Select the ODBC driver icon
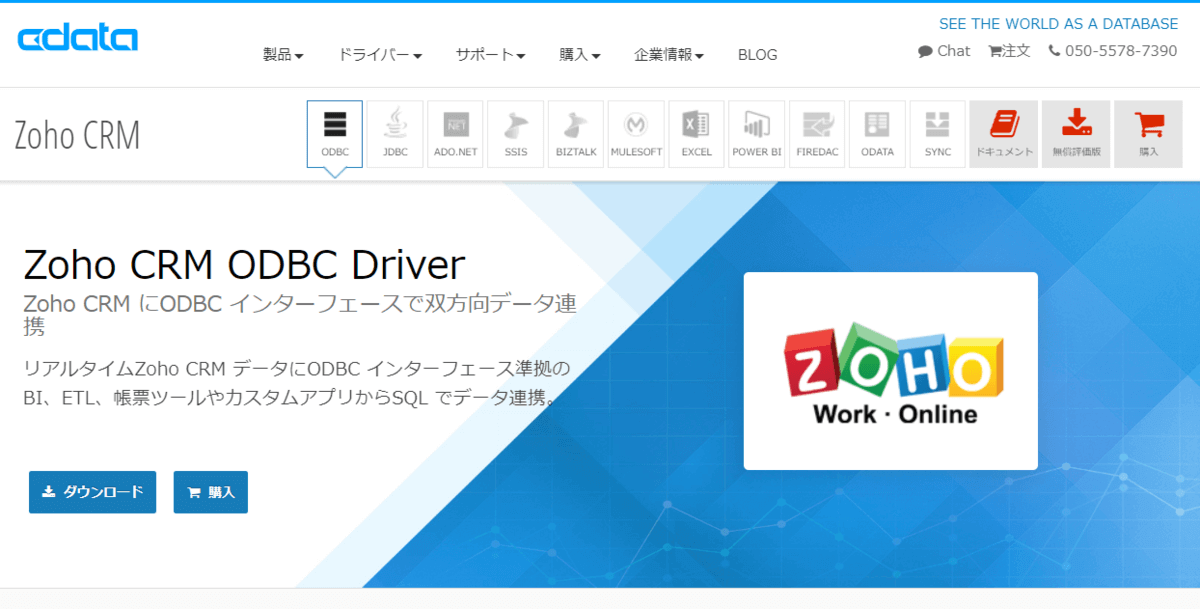Image resolution: width=1200 pixels, height=609 pixels. [x=335, y=134]
